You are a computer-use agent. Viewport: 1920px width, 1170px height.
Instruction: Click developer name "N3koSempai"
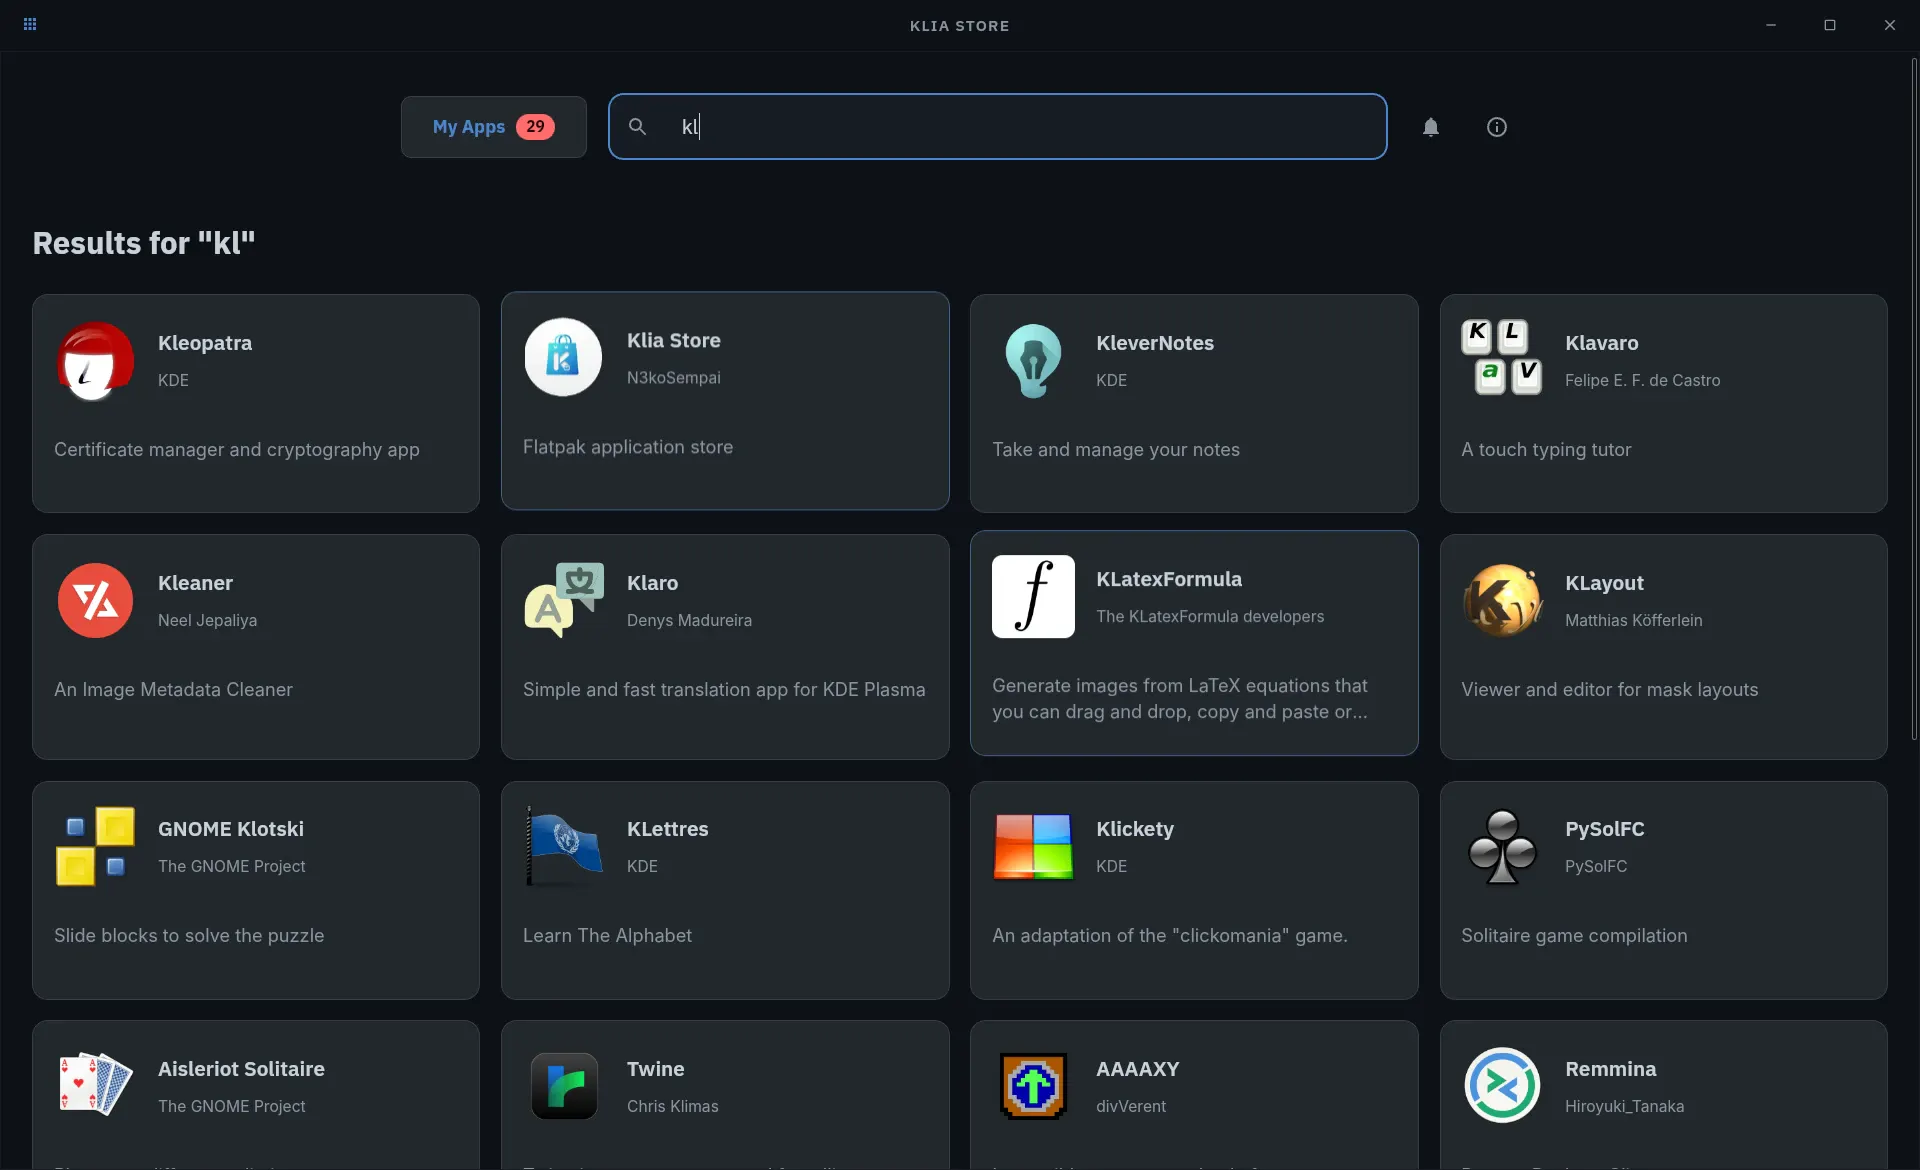pyautogui.click(x=674, y=378)
